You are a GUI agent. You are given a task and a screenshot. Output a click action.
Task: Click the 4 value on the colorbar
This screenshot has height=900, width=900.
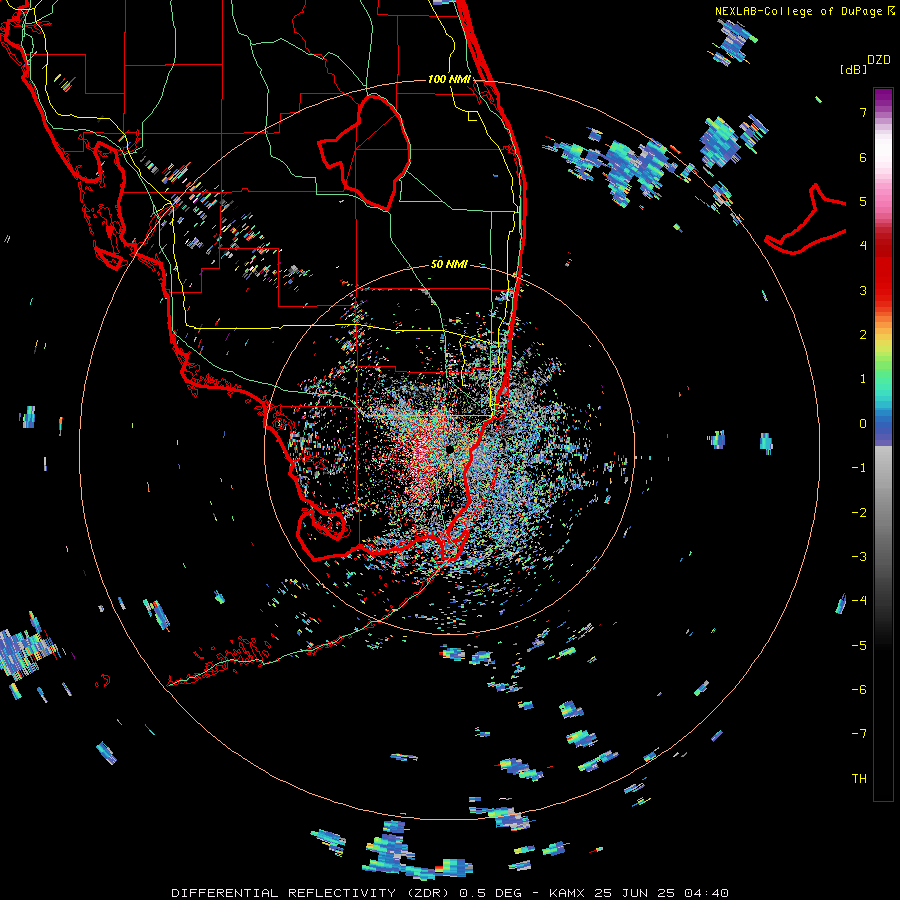click(x=863, y=246)
